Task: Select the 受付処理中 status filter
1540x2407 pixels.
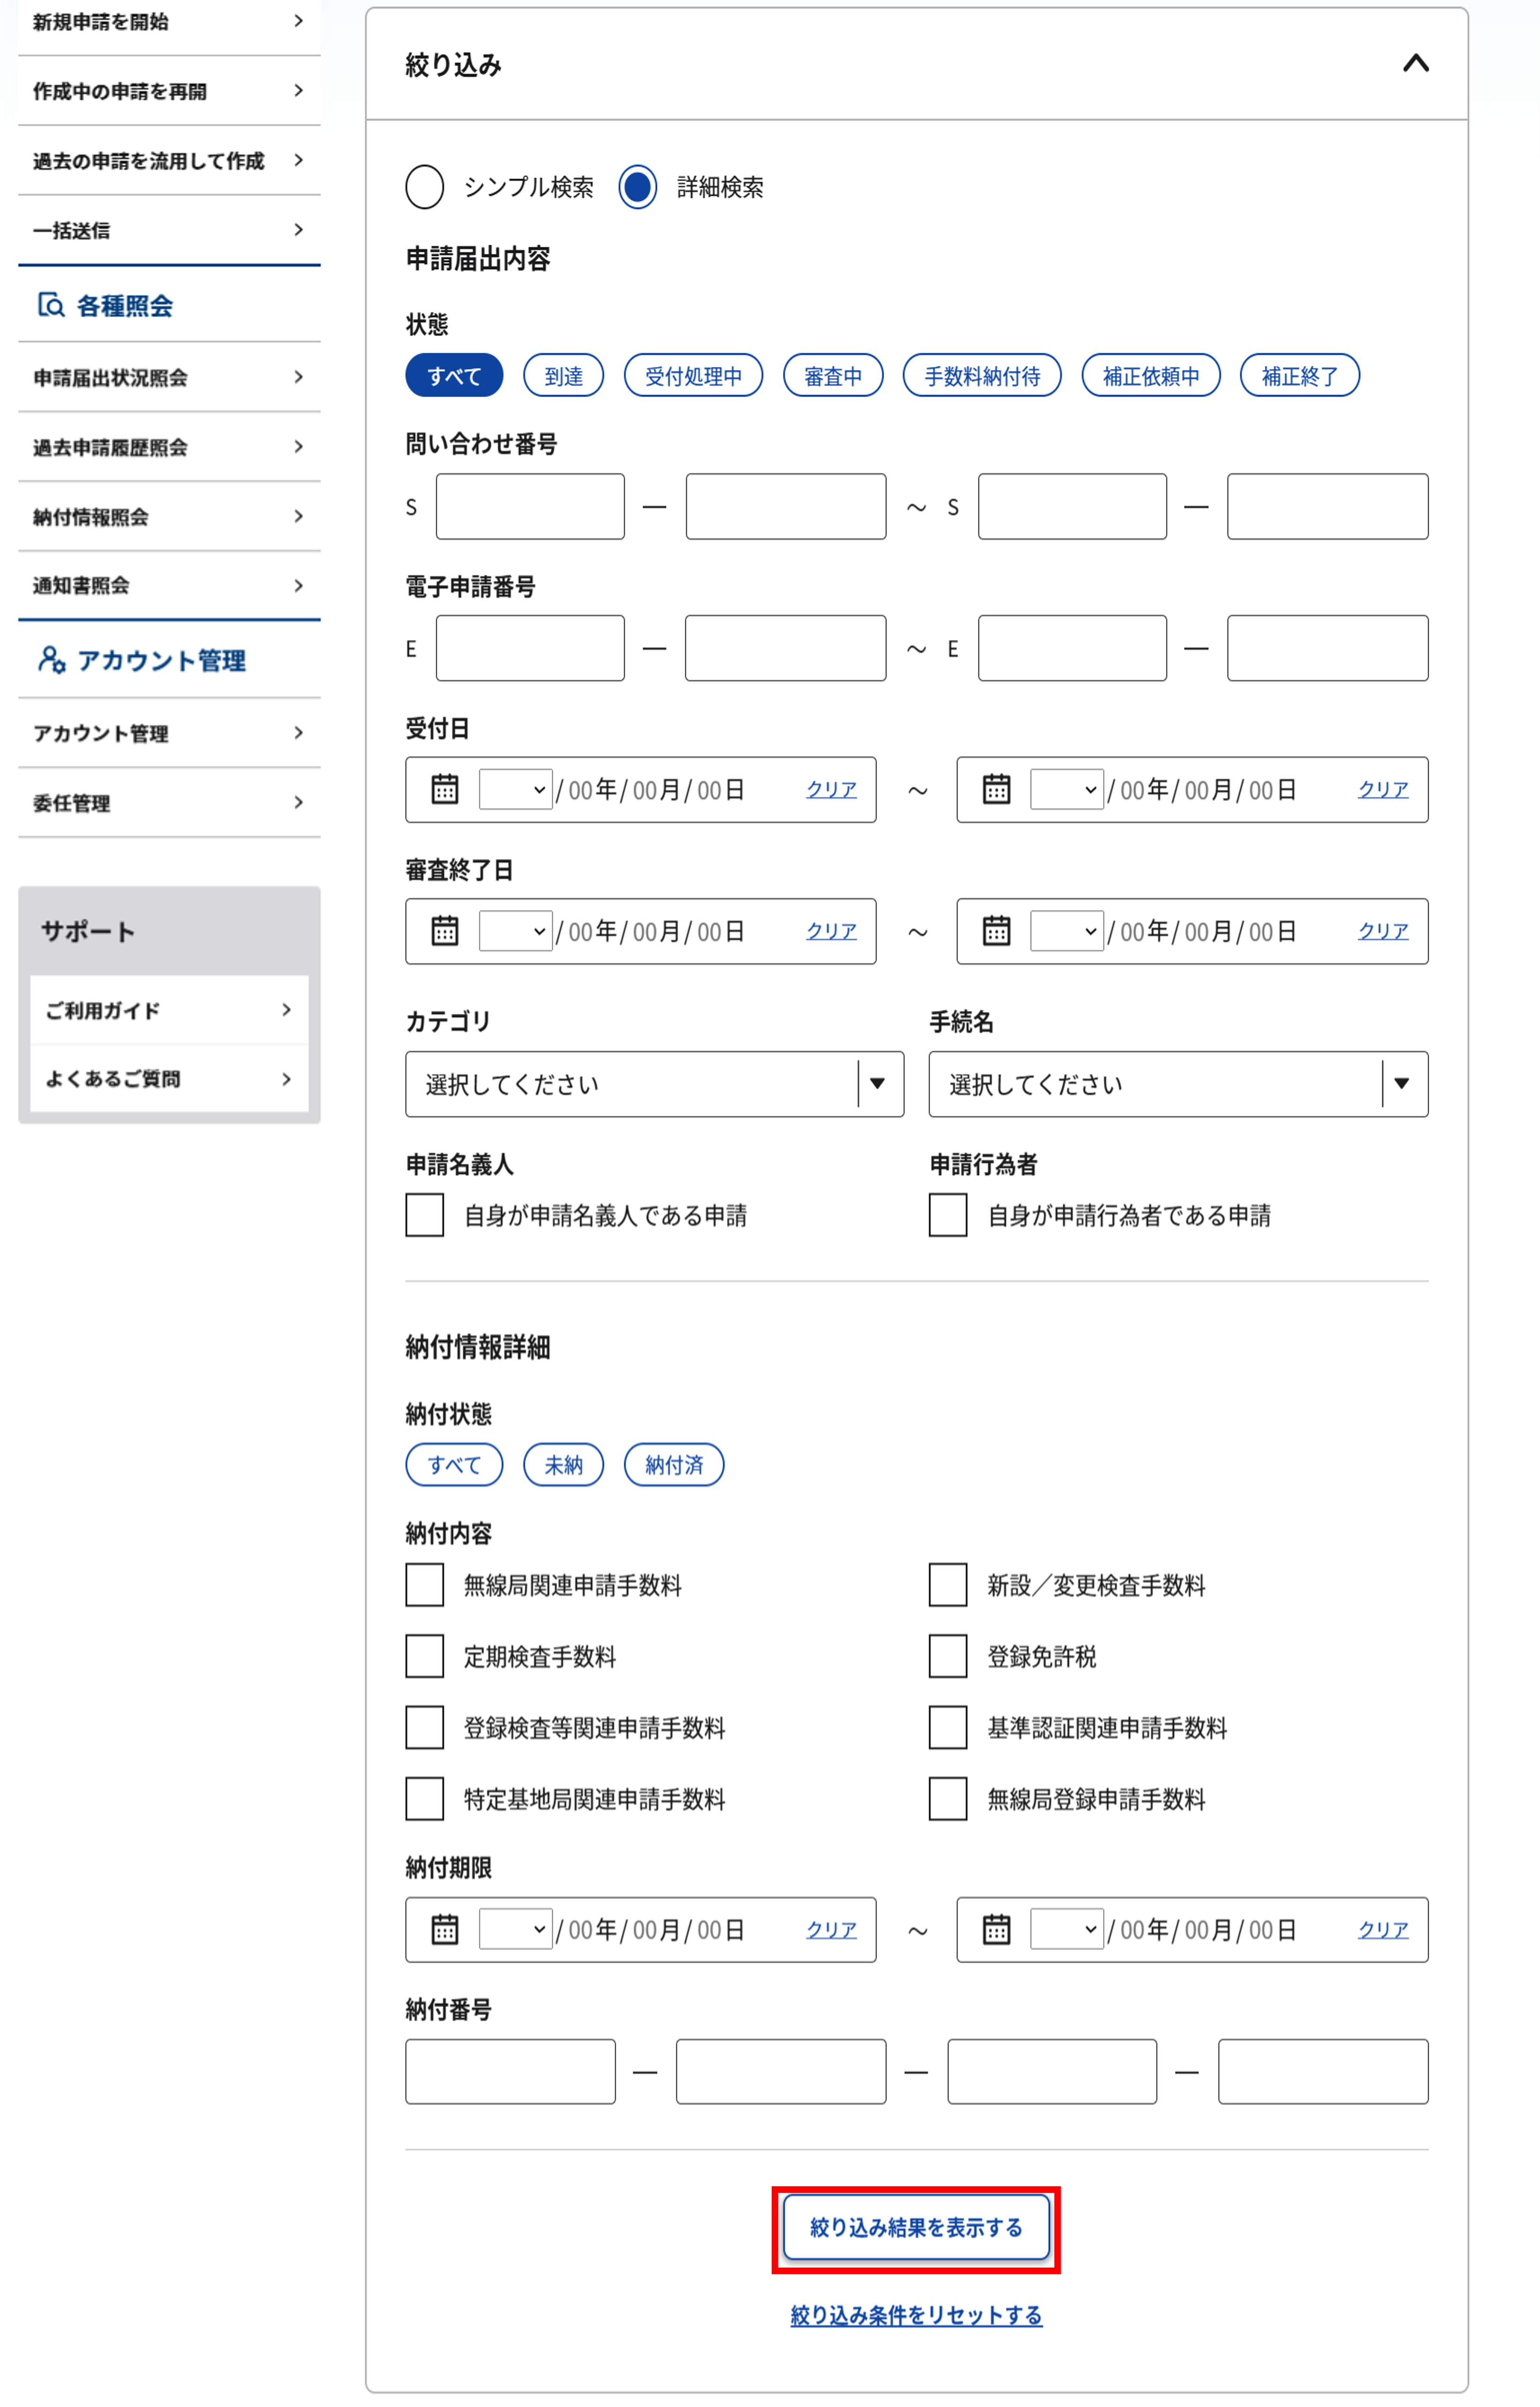Action: [693, 375]
